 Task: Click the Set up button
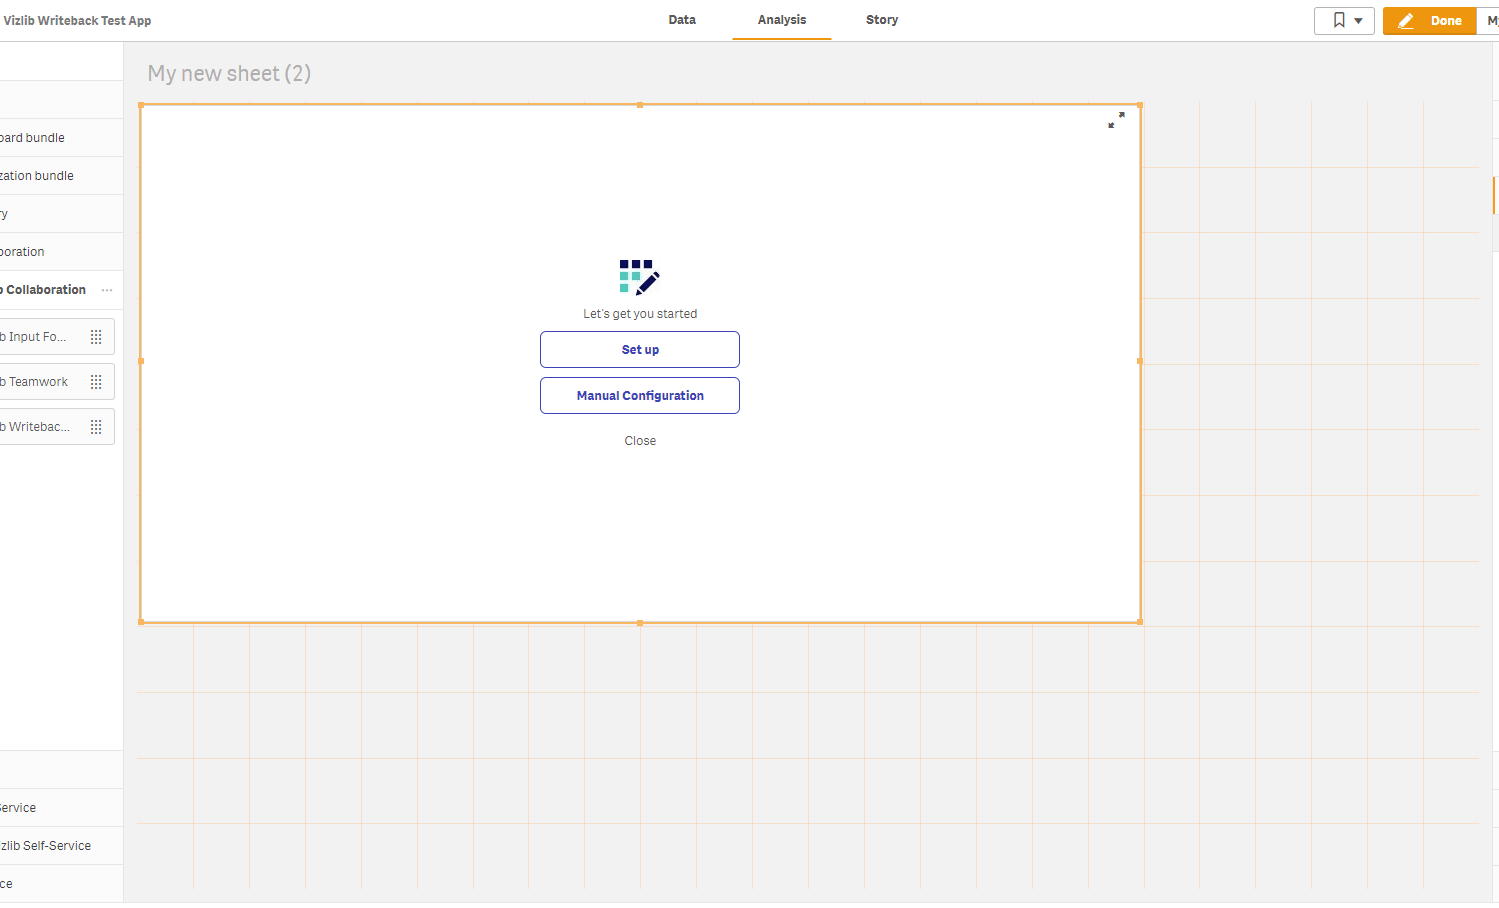pyautogui.click(x=640, y=350)
